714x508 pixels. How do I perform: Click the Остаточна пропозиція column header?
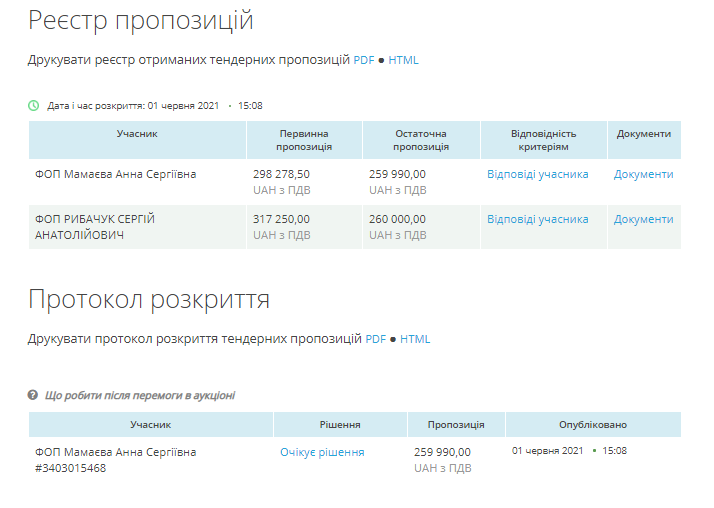[x=421, y=140]
